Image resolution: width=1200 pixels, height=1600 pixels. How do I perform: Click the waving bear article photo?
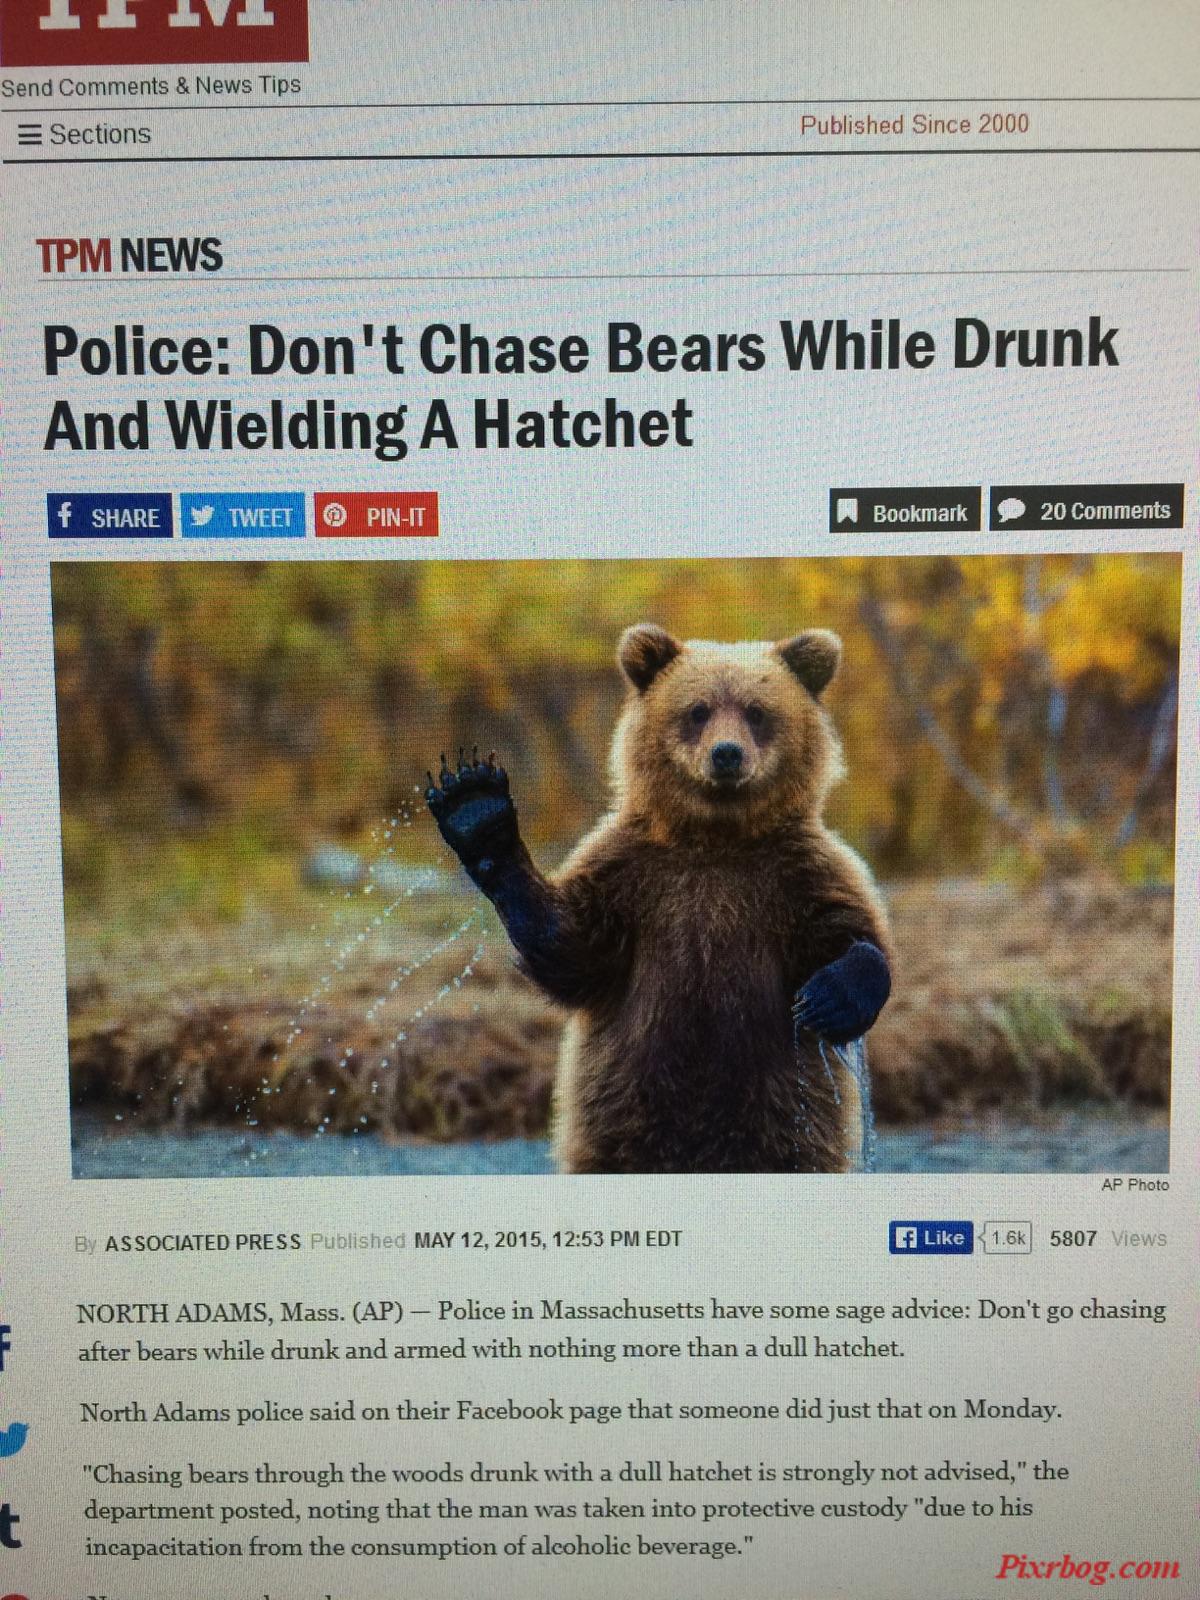click(618, 865)
